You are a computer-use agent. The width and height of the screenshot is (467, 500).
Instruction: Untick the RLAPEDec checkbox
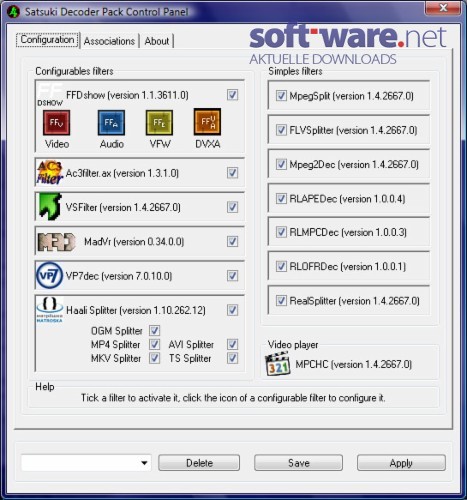click(281, 199)
